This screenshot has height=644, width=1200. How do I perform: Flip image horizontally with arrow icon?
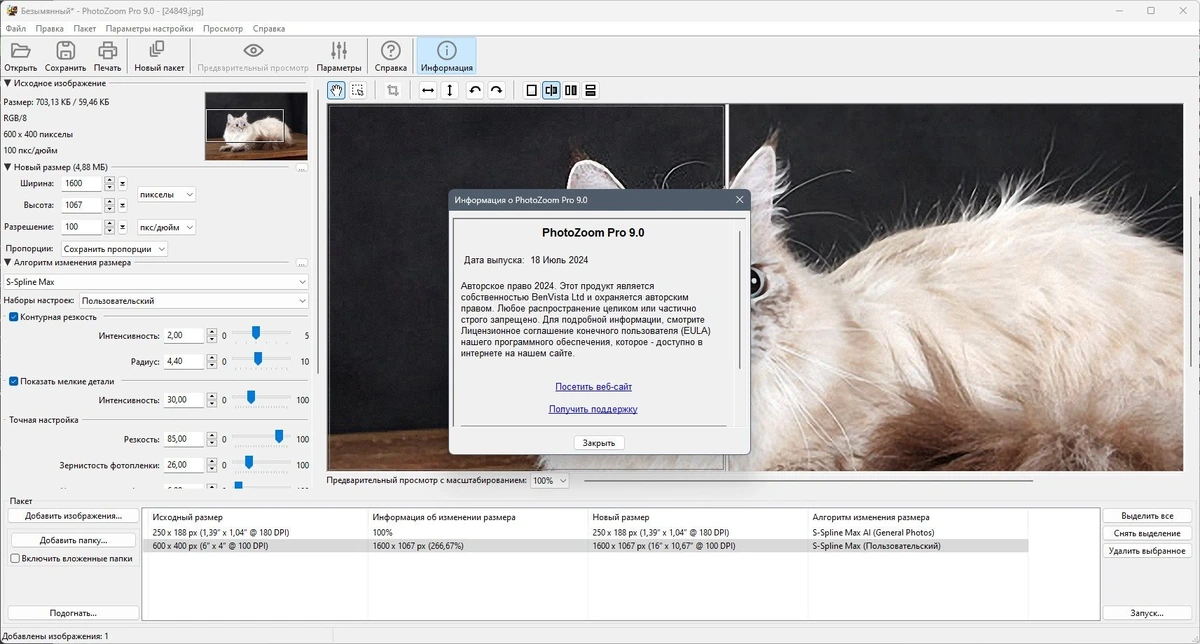(x=428, y=90)
